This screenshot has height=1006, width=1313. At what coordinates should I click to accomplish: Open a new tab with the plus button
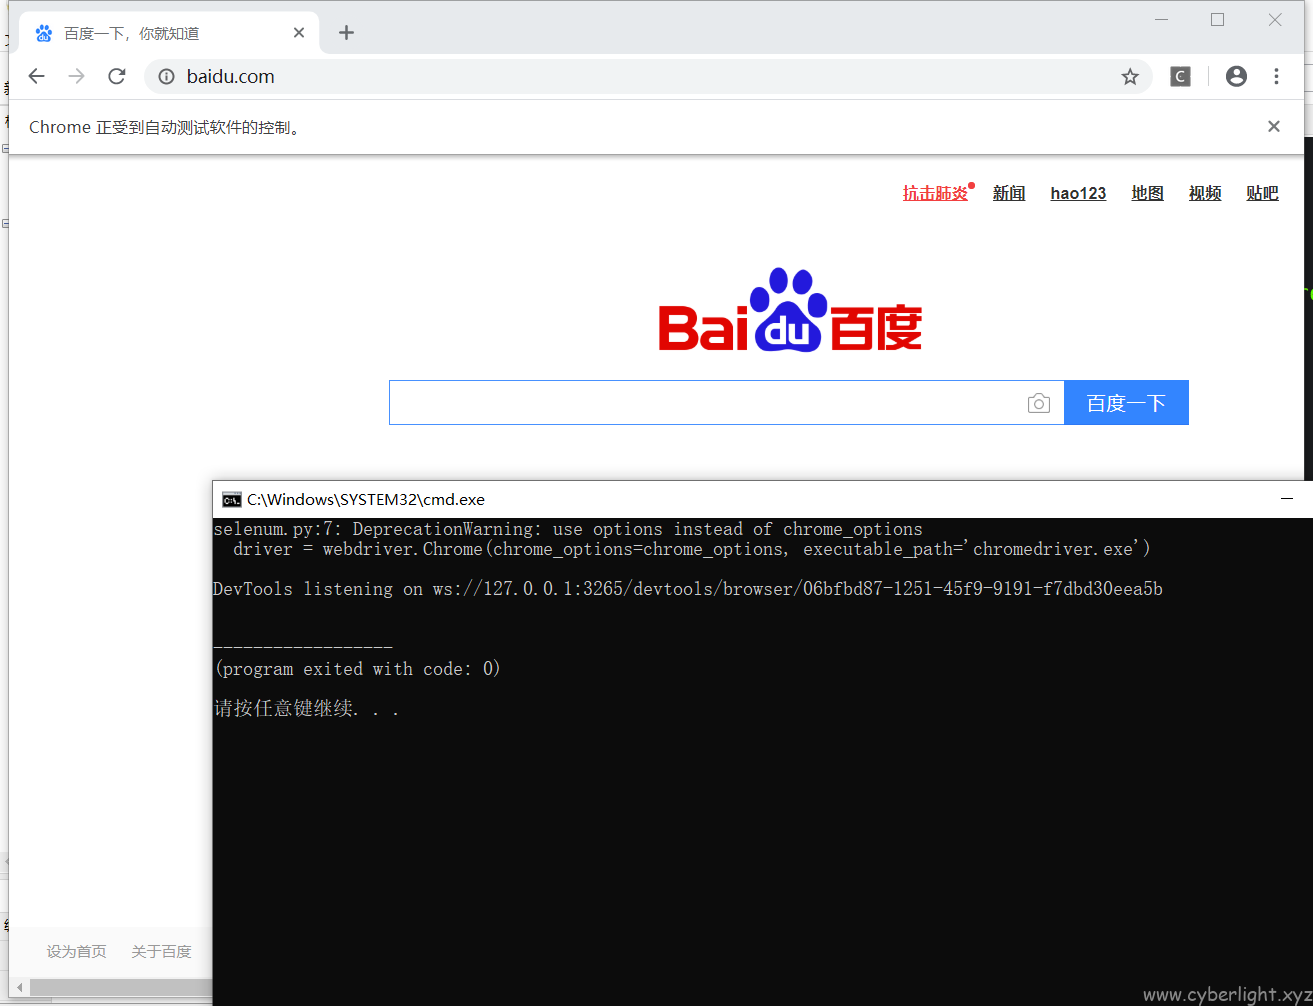tap(346, 33)
